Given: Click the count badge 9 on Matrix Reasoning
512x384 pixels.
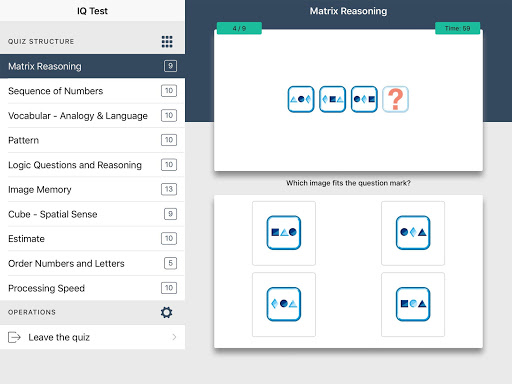Looking at the screenshot, I should (x=170, y=66).
